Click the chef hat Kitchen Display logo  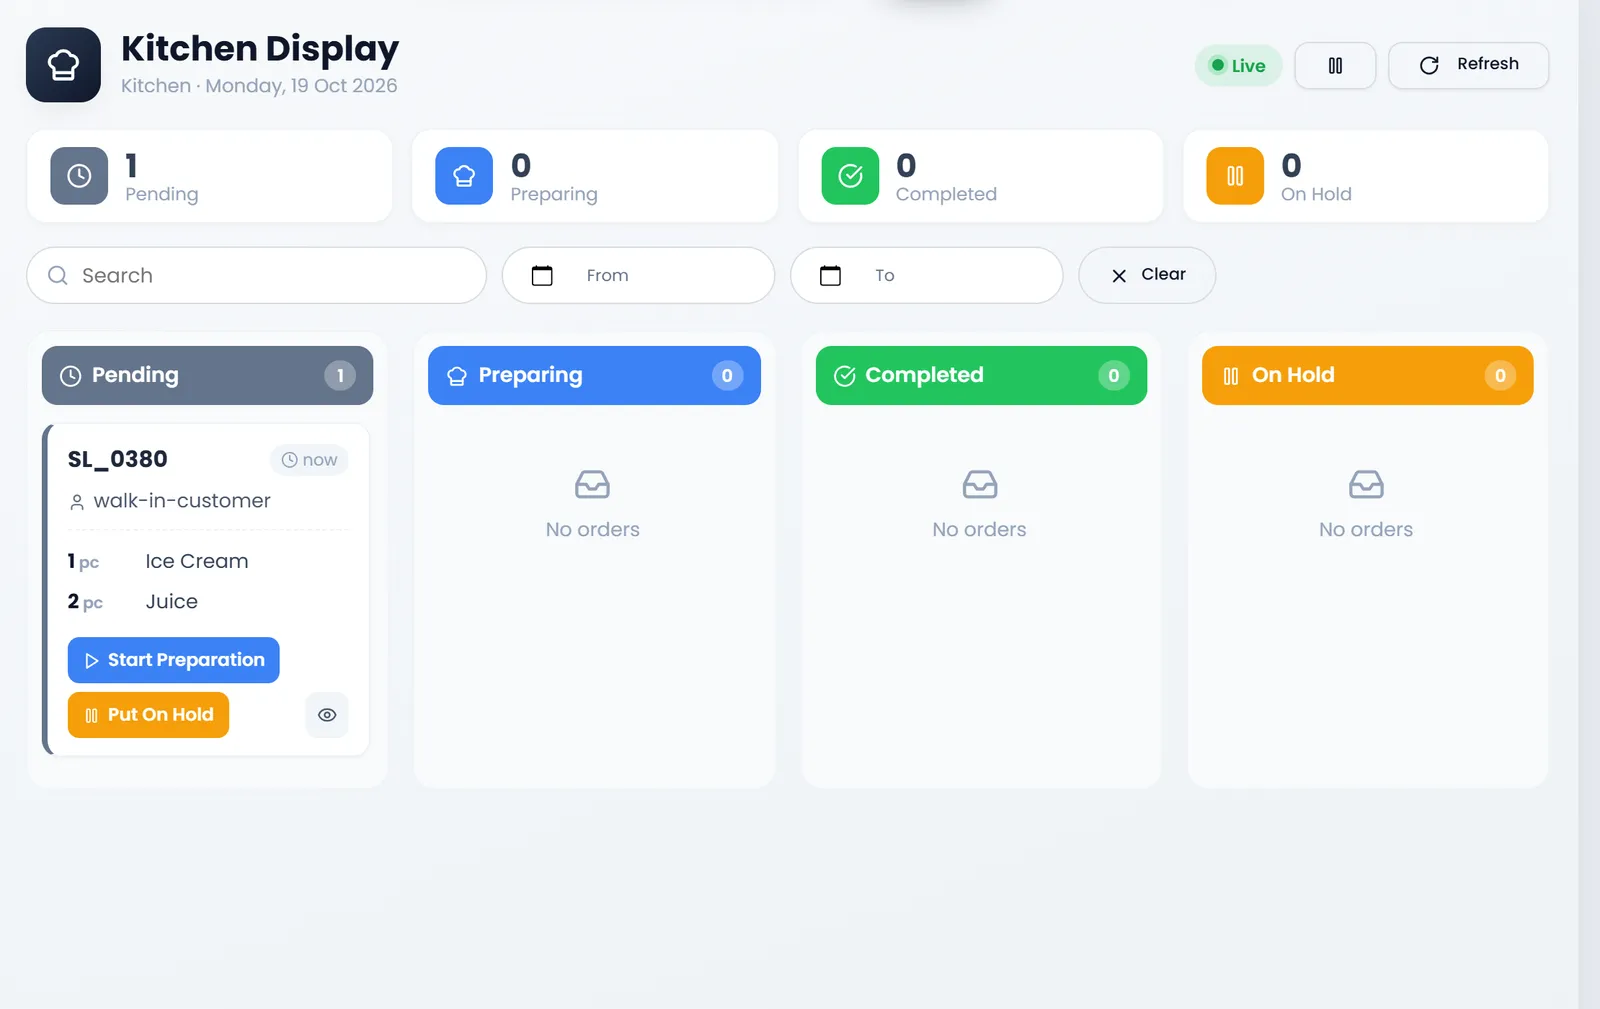pos(63,65)
